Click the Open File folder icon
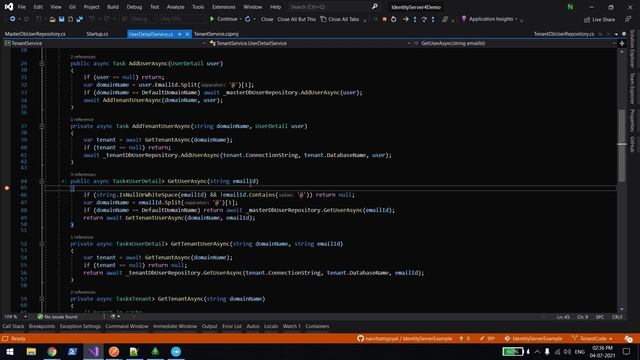This screenshot has height=360, width=640. (52, 19)
